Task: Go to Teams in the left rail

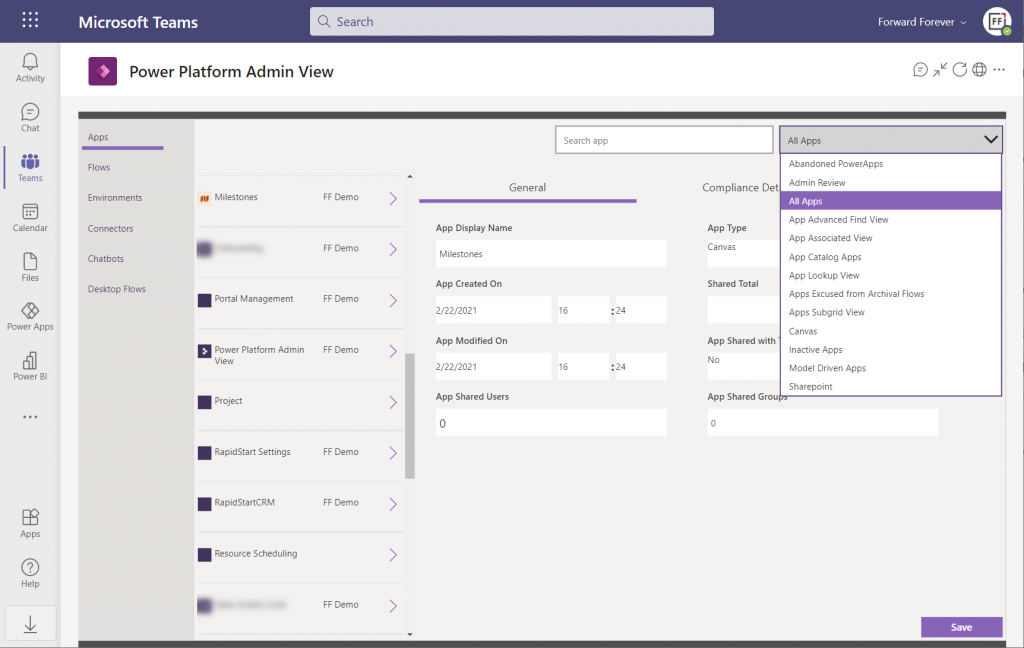Action: point(30,168)
